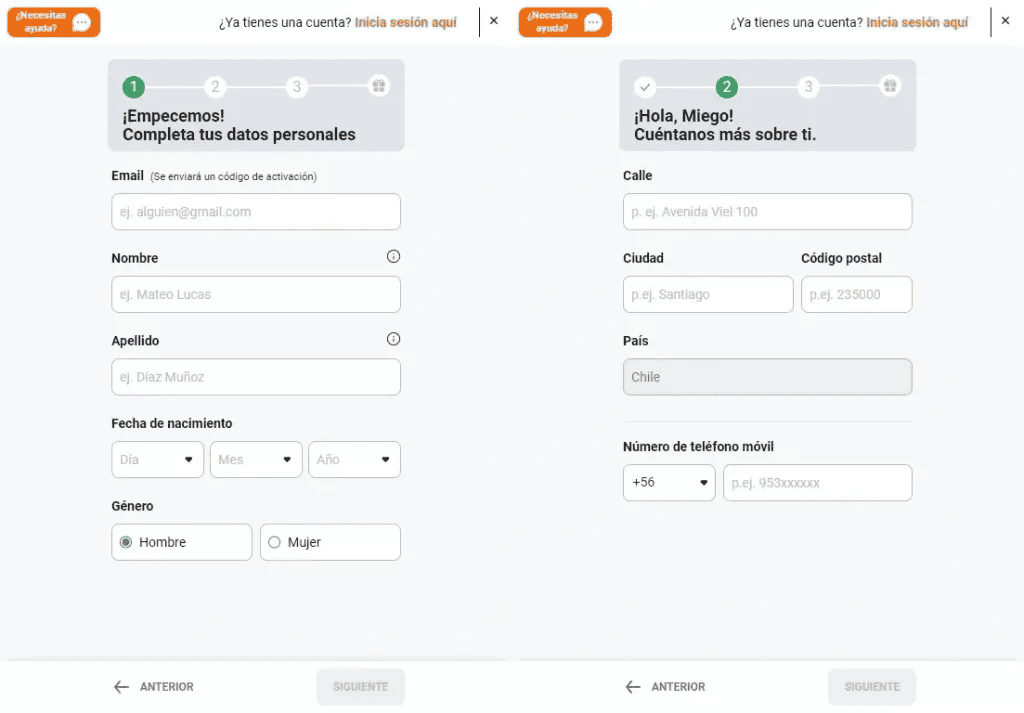Open the Año birth date dropdown
1024x713 pixels.
coord(355,460)
